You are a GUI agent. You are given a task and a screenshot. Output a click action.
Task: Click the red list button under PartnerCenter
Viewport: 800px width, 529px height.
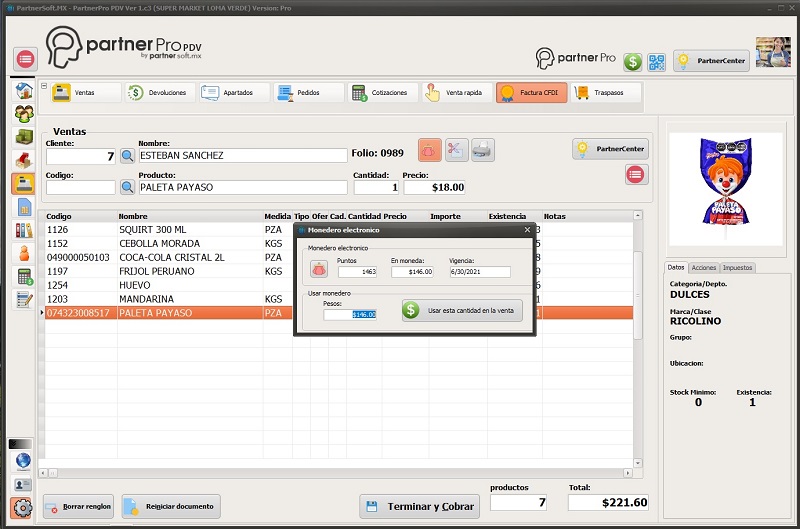[x=635, y=174]
